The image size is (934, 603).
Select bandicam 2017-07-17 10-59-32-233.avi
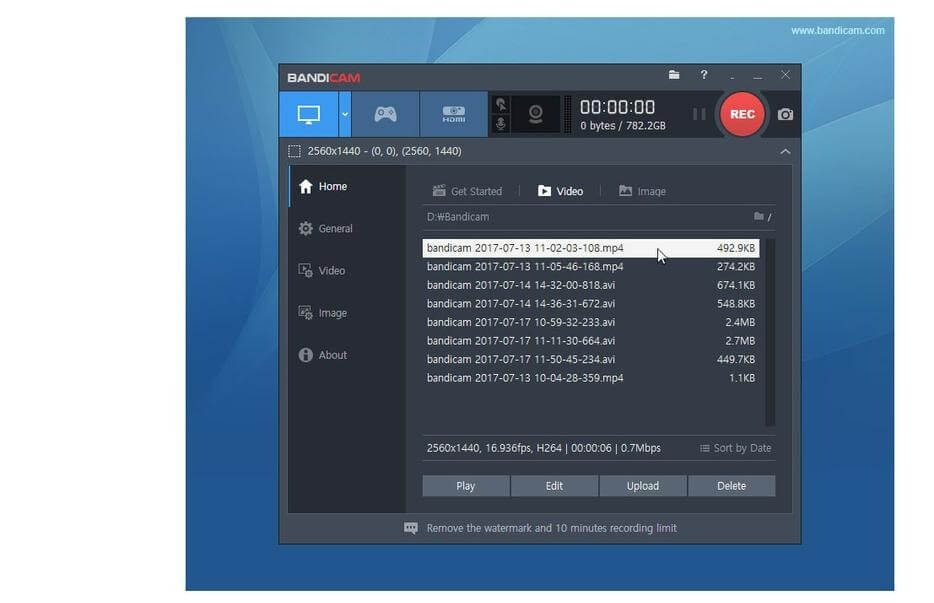click(591, 322)
